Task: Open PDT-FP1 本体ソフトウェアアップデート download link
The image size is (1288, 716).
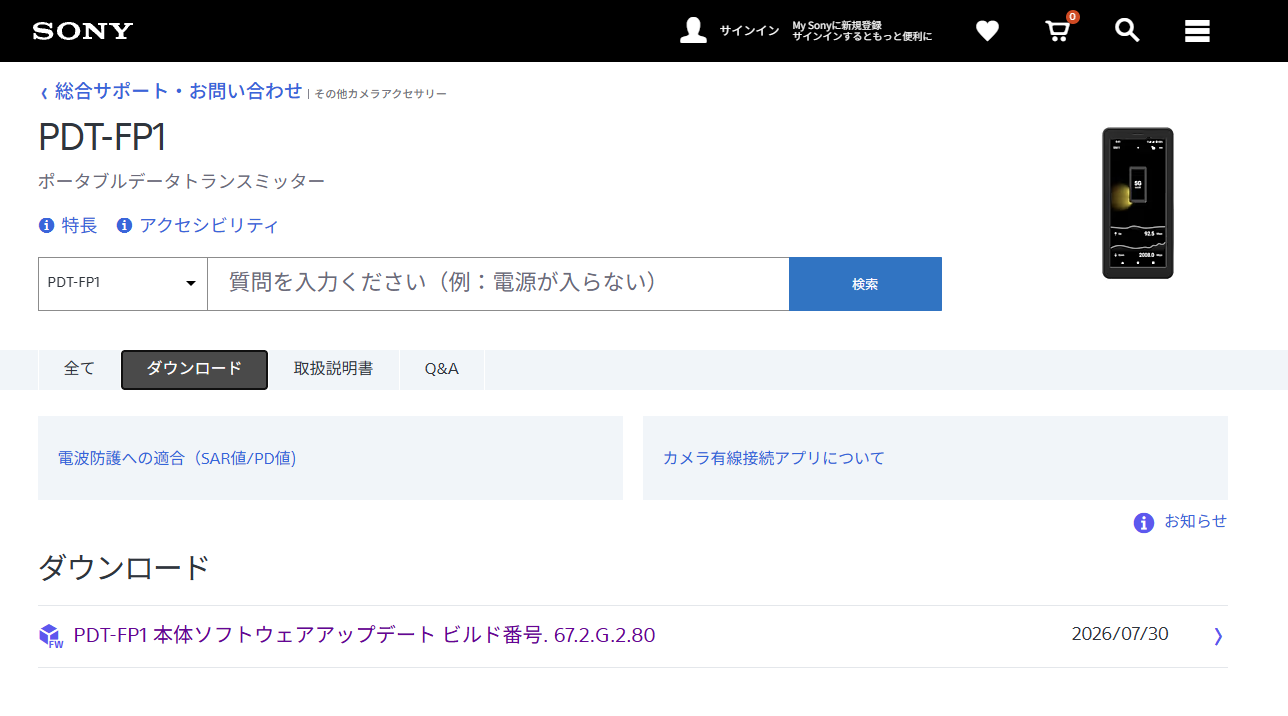Action: [364, 635]
